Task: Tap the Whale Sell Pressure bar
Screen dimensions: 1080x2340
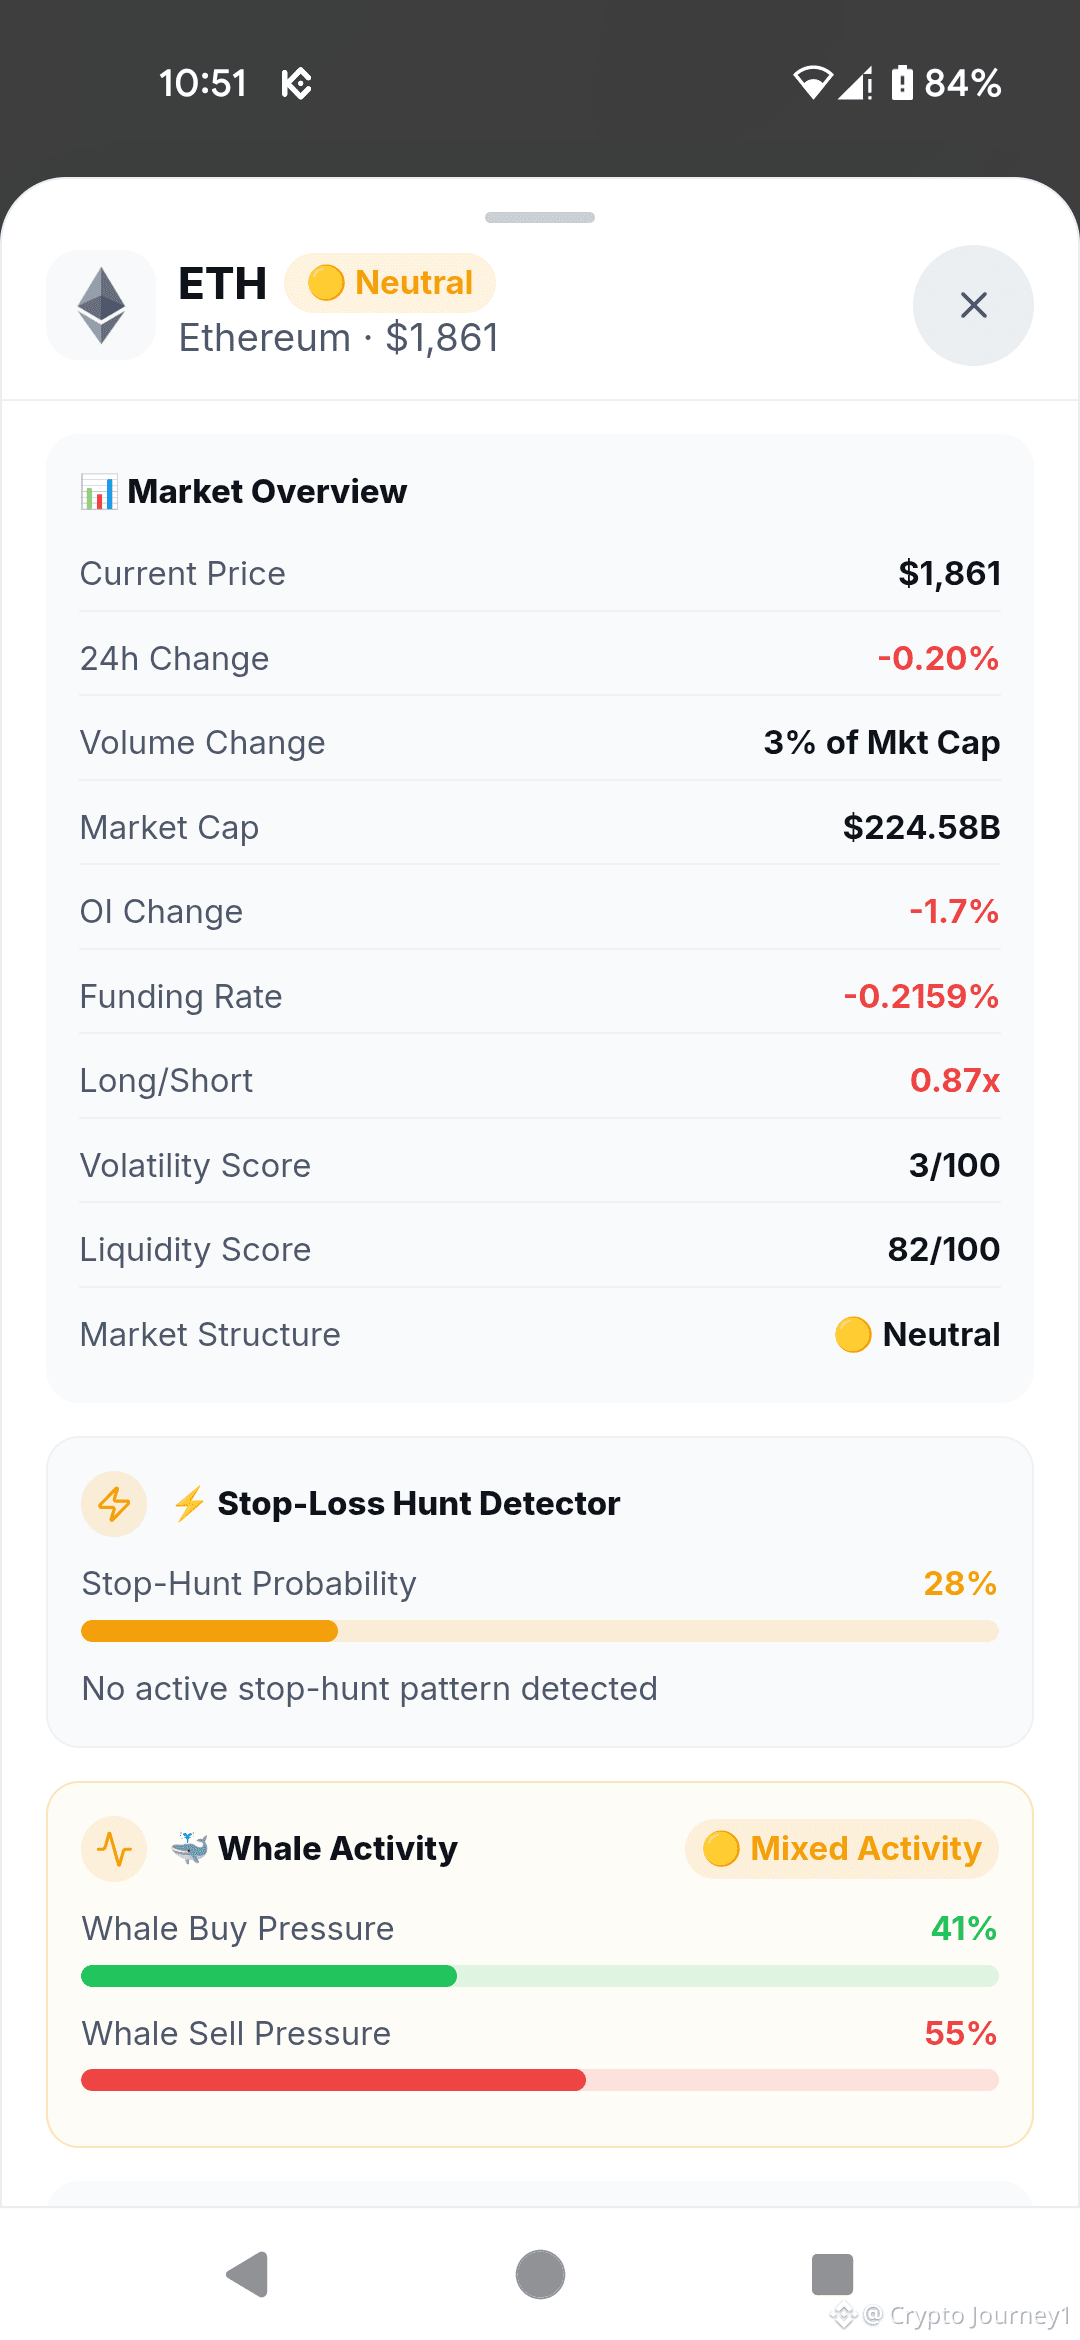Action: point(540,2080)
